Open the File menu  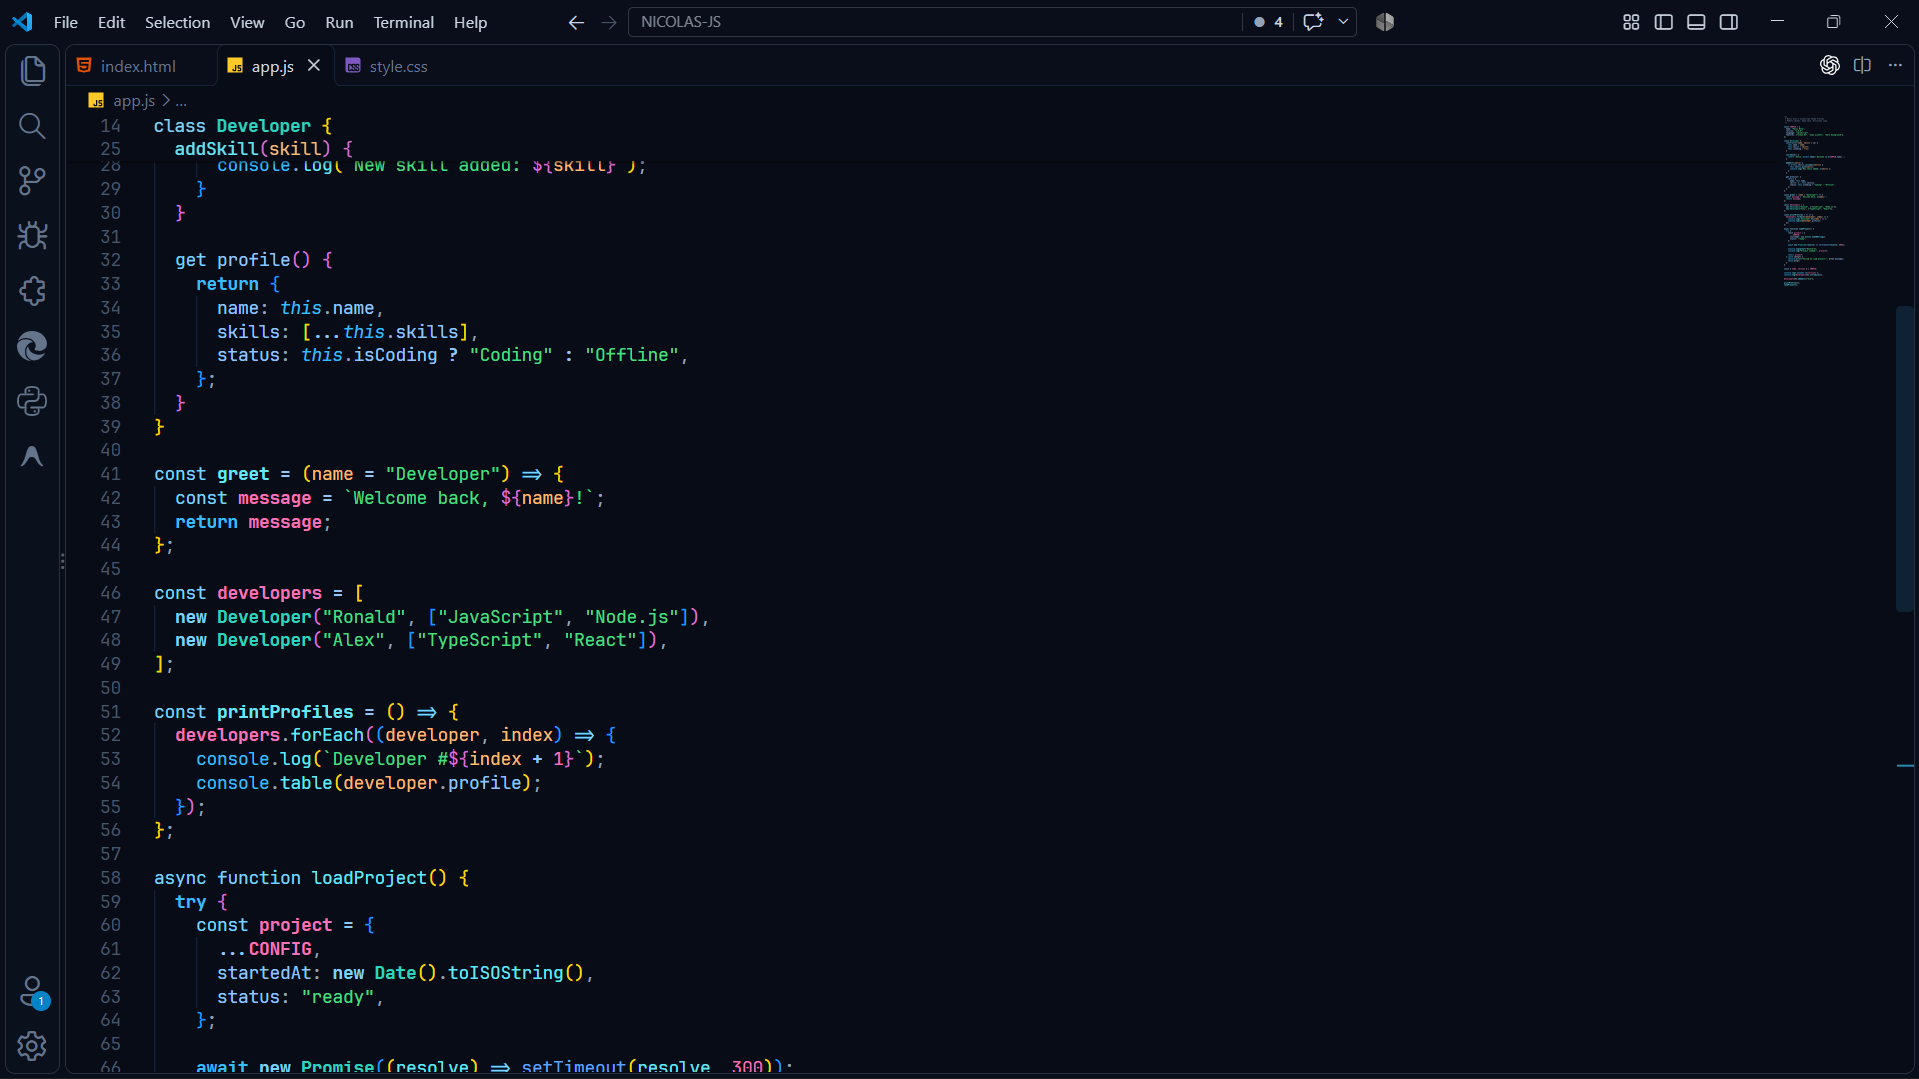pos(66,22)
